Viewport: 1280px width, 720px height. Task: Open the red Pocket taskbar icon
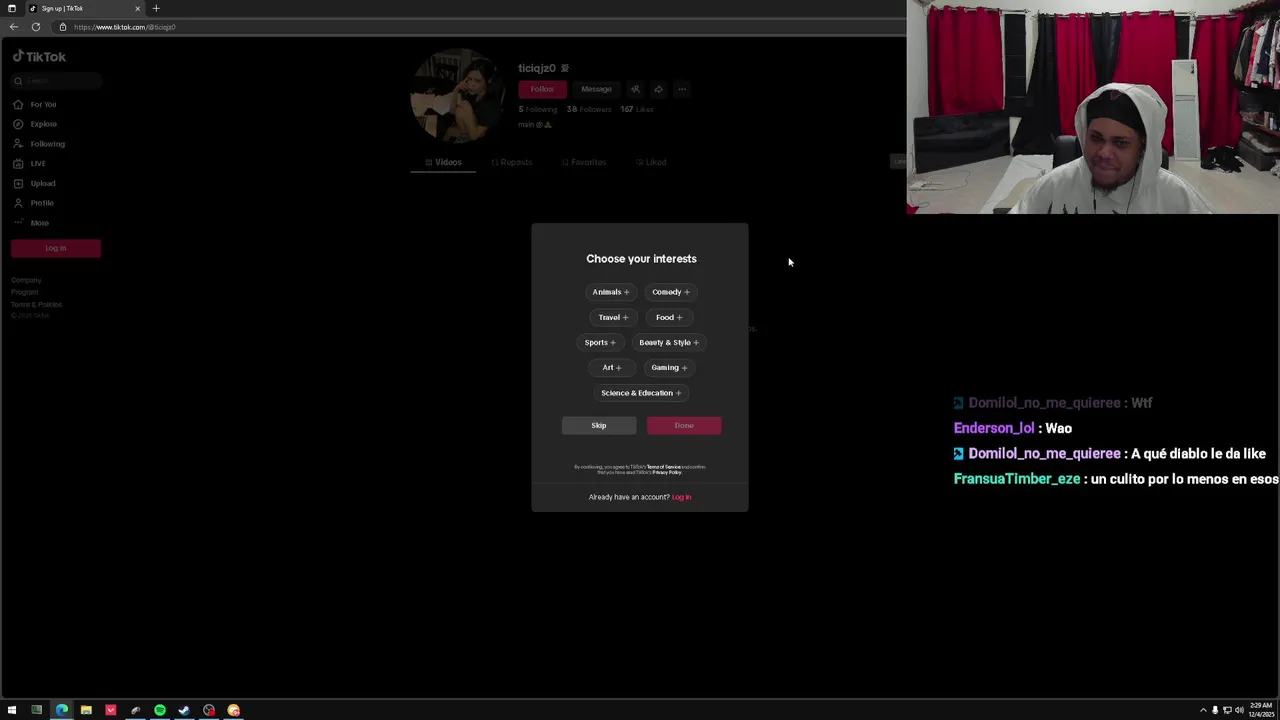pyautogui.click(x=111, y=710)
